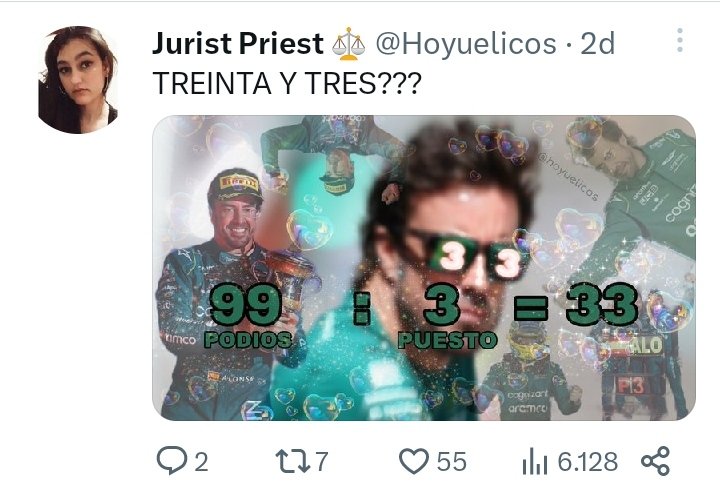Open the three-dot more options menu
The image size is (720, 496).
click(680, 40)
